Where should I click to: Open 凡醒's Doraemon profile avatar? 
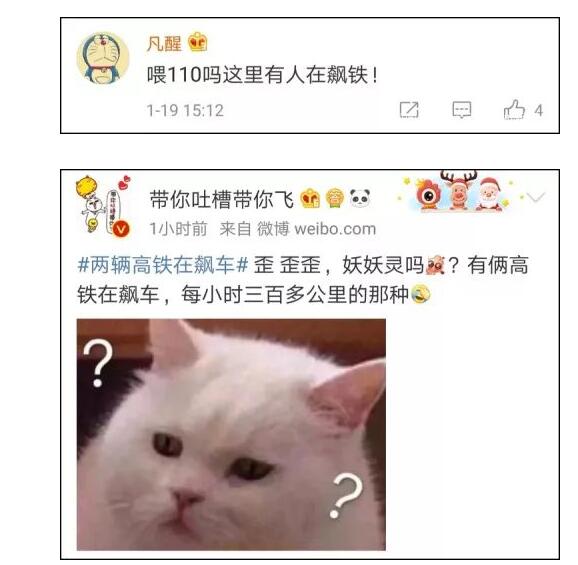103,58
